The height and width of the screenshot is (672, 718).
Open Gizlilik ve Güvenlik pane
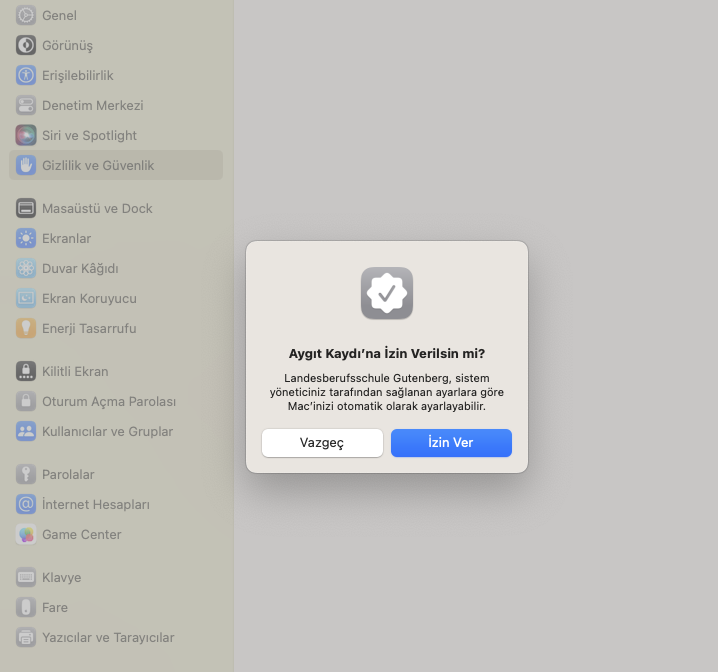(98, 166)
